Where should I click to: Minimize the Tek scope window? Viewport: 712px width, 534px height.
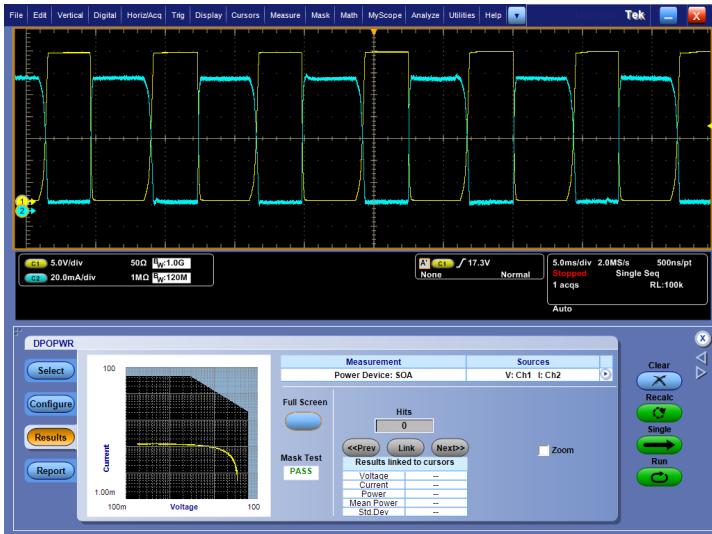pyautogui.click(x=668, y=16)
